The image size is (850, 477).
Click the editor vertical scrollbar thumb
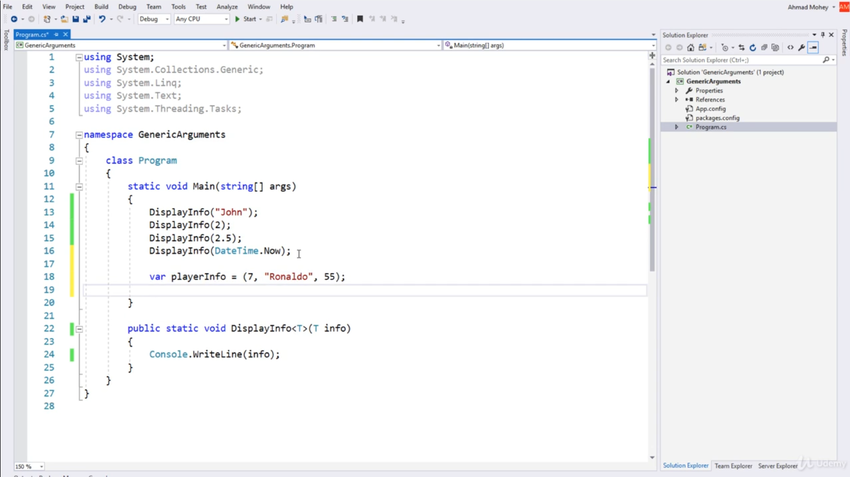652,168
